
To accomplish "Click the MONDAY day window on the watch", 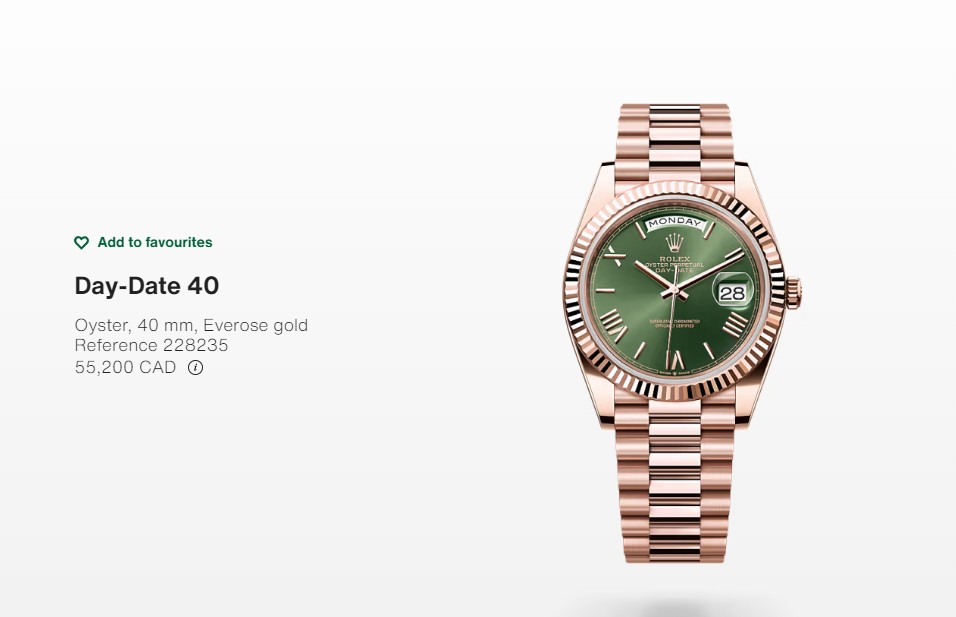I will [x=674, y=223].
